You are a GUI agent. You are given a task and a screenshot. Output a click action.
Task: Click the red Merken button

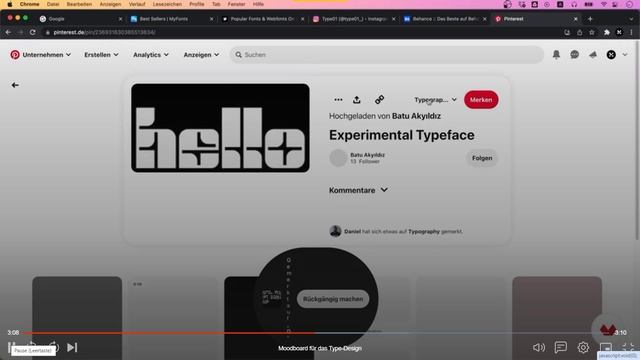tap(481, 100)
